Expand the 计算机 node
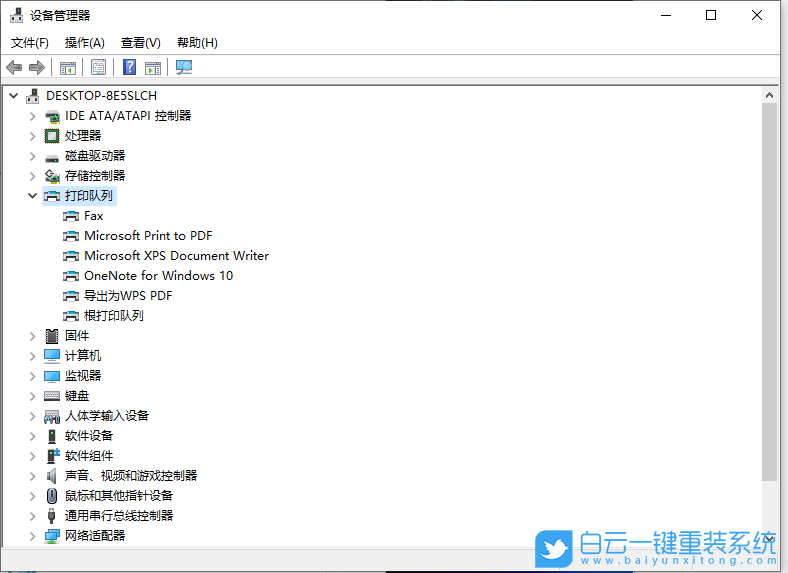Image resolution: width=788 pixels, height=573 pixels. 33,356
